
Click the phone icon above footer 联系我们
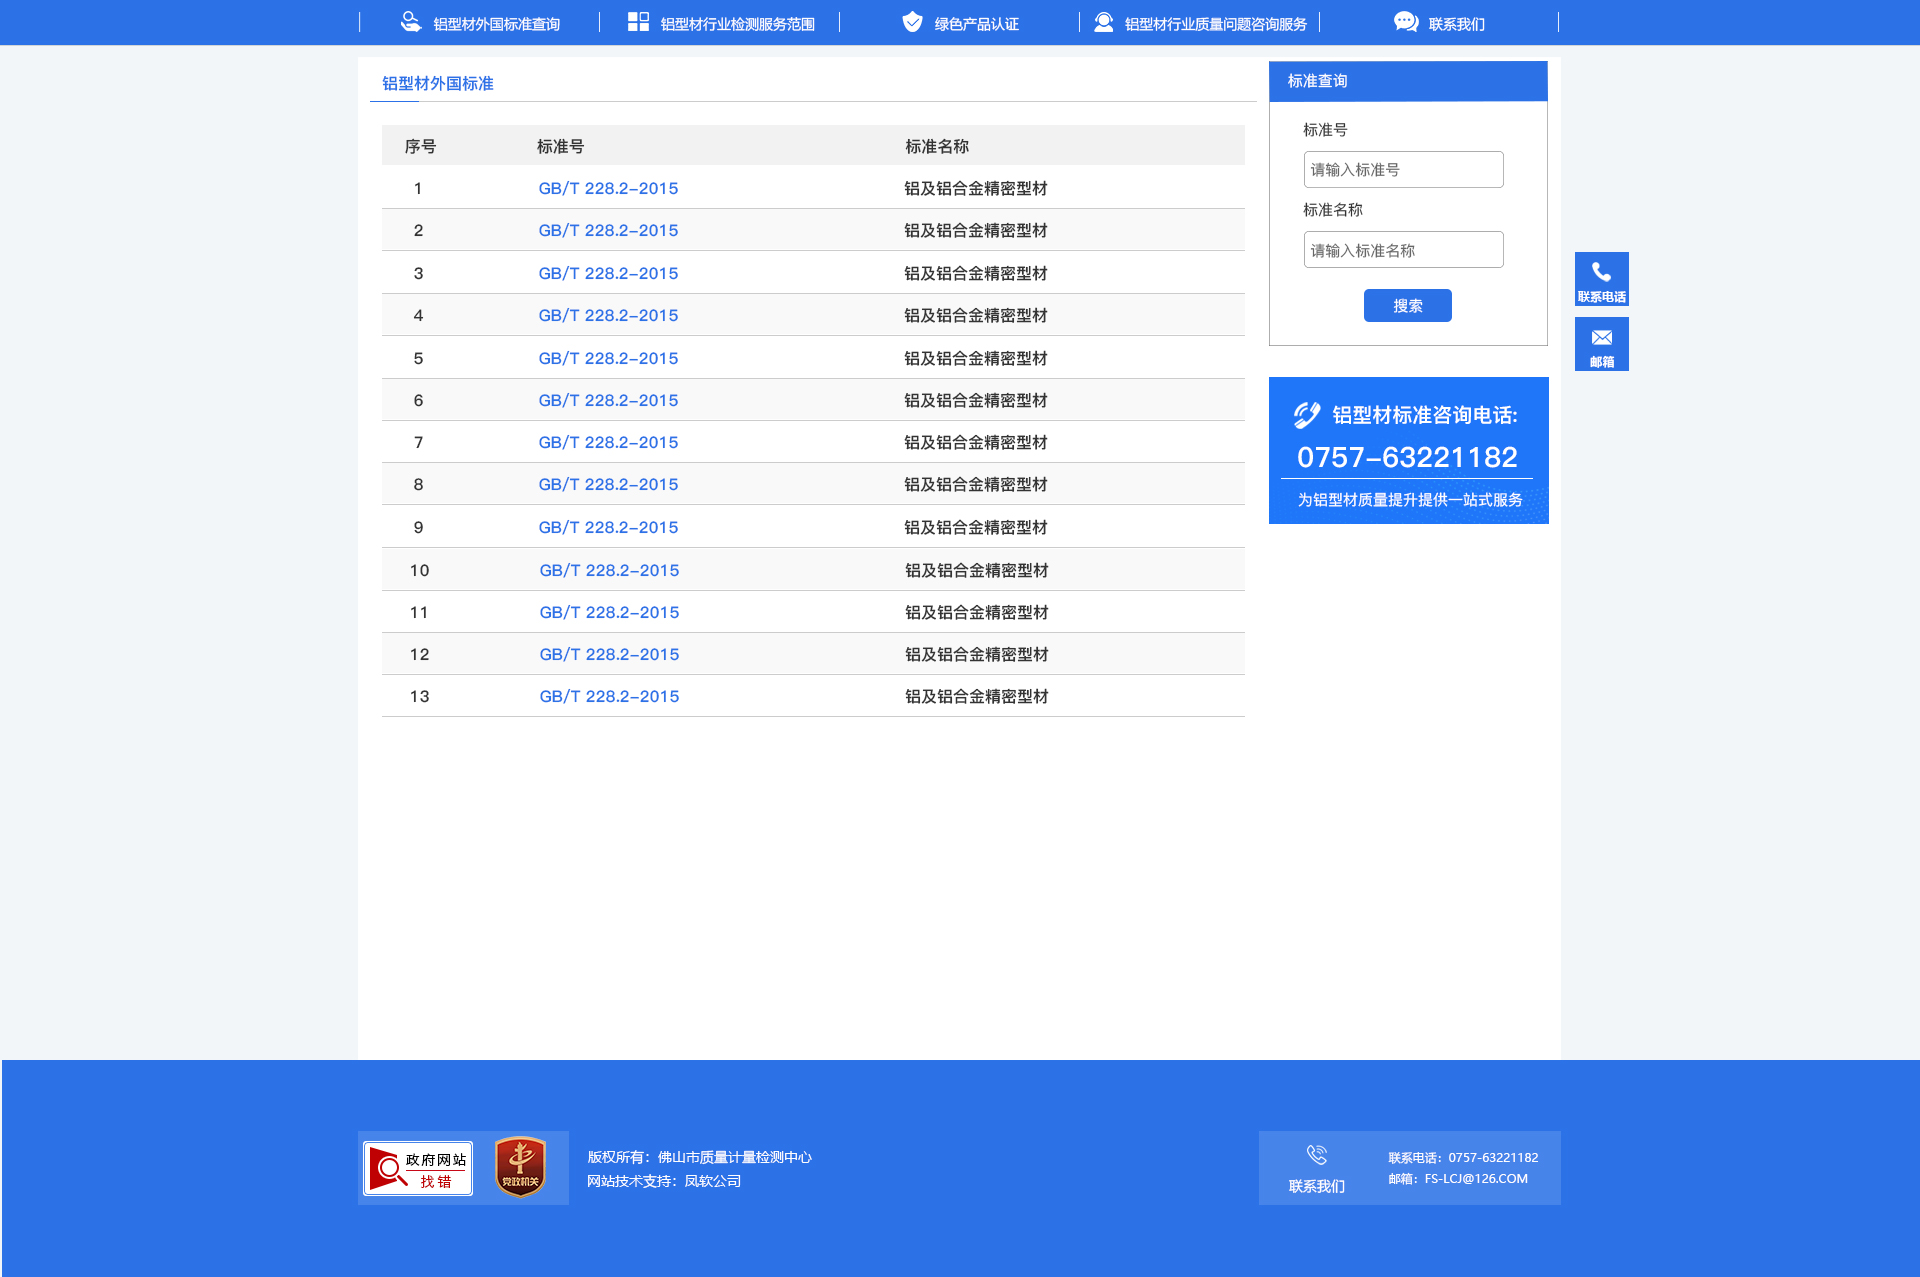(x=1316, y=1155)
